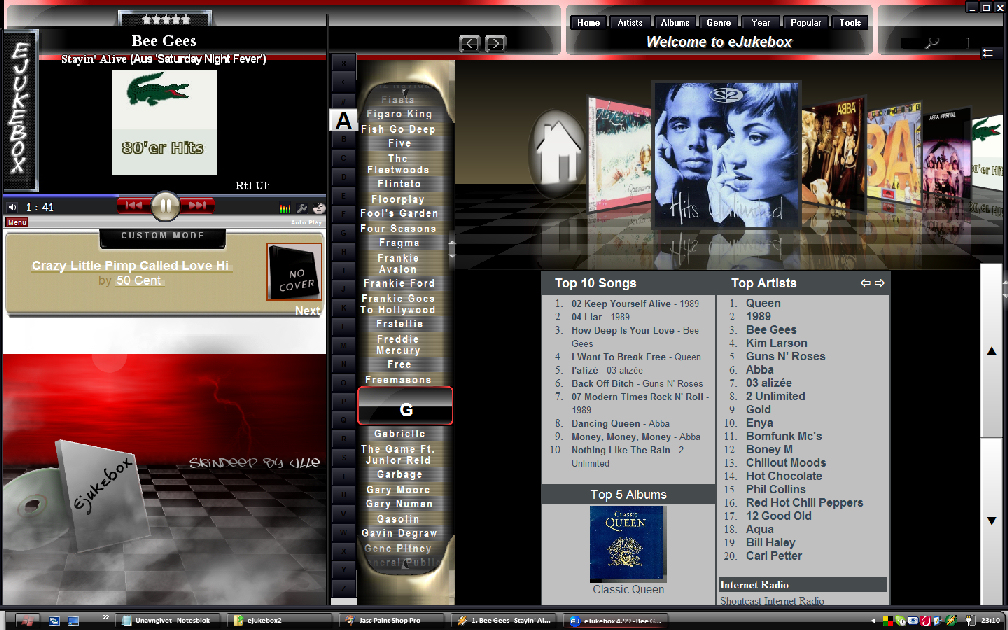Open the Tools tab
The height and width of the screenshot is (630, 1008).
[x=850, y=22]
